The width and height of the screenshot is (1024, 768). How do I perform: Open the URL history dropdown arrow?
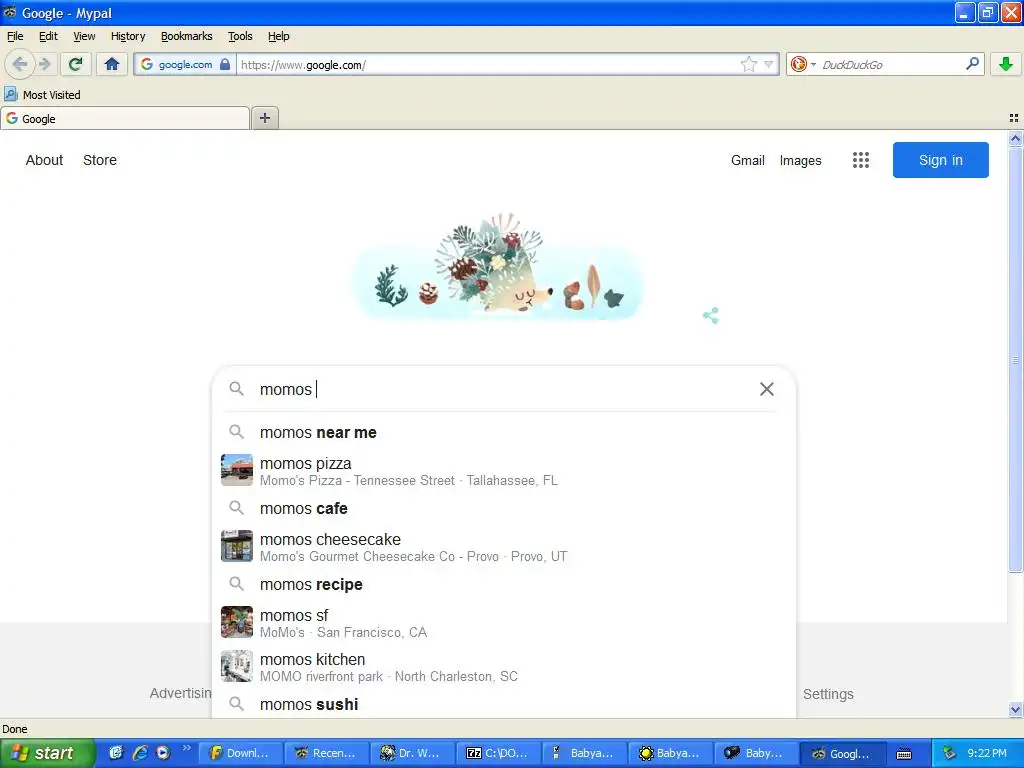(769, 64)
